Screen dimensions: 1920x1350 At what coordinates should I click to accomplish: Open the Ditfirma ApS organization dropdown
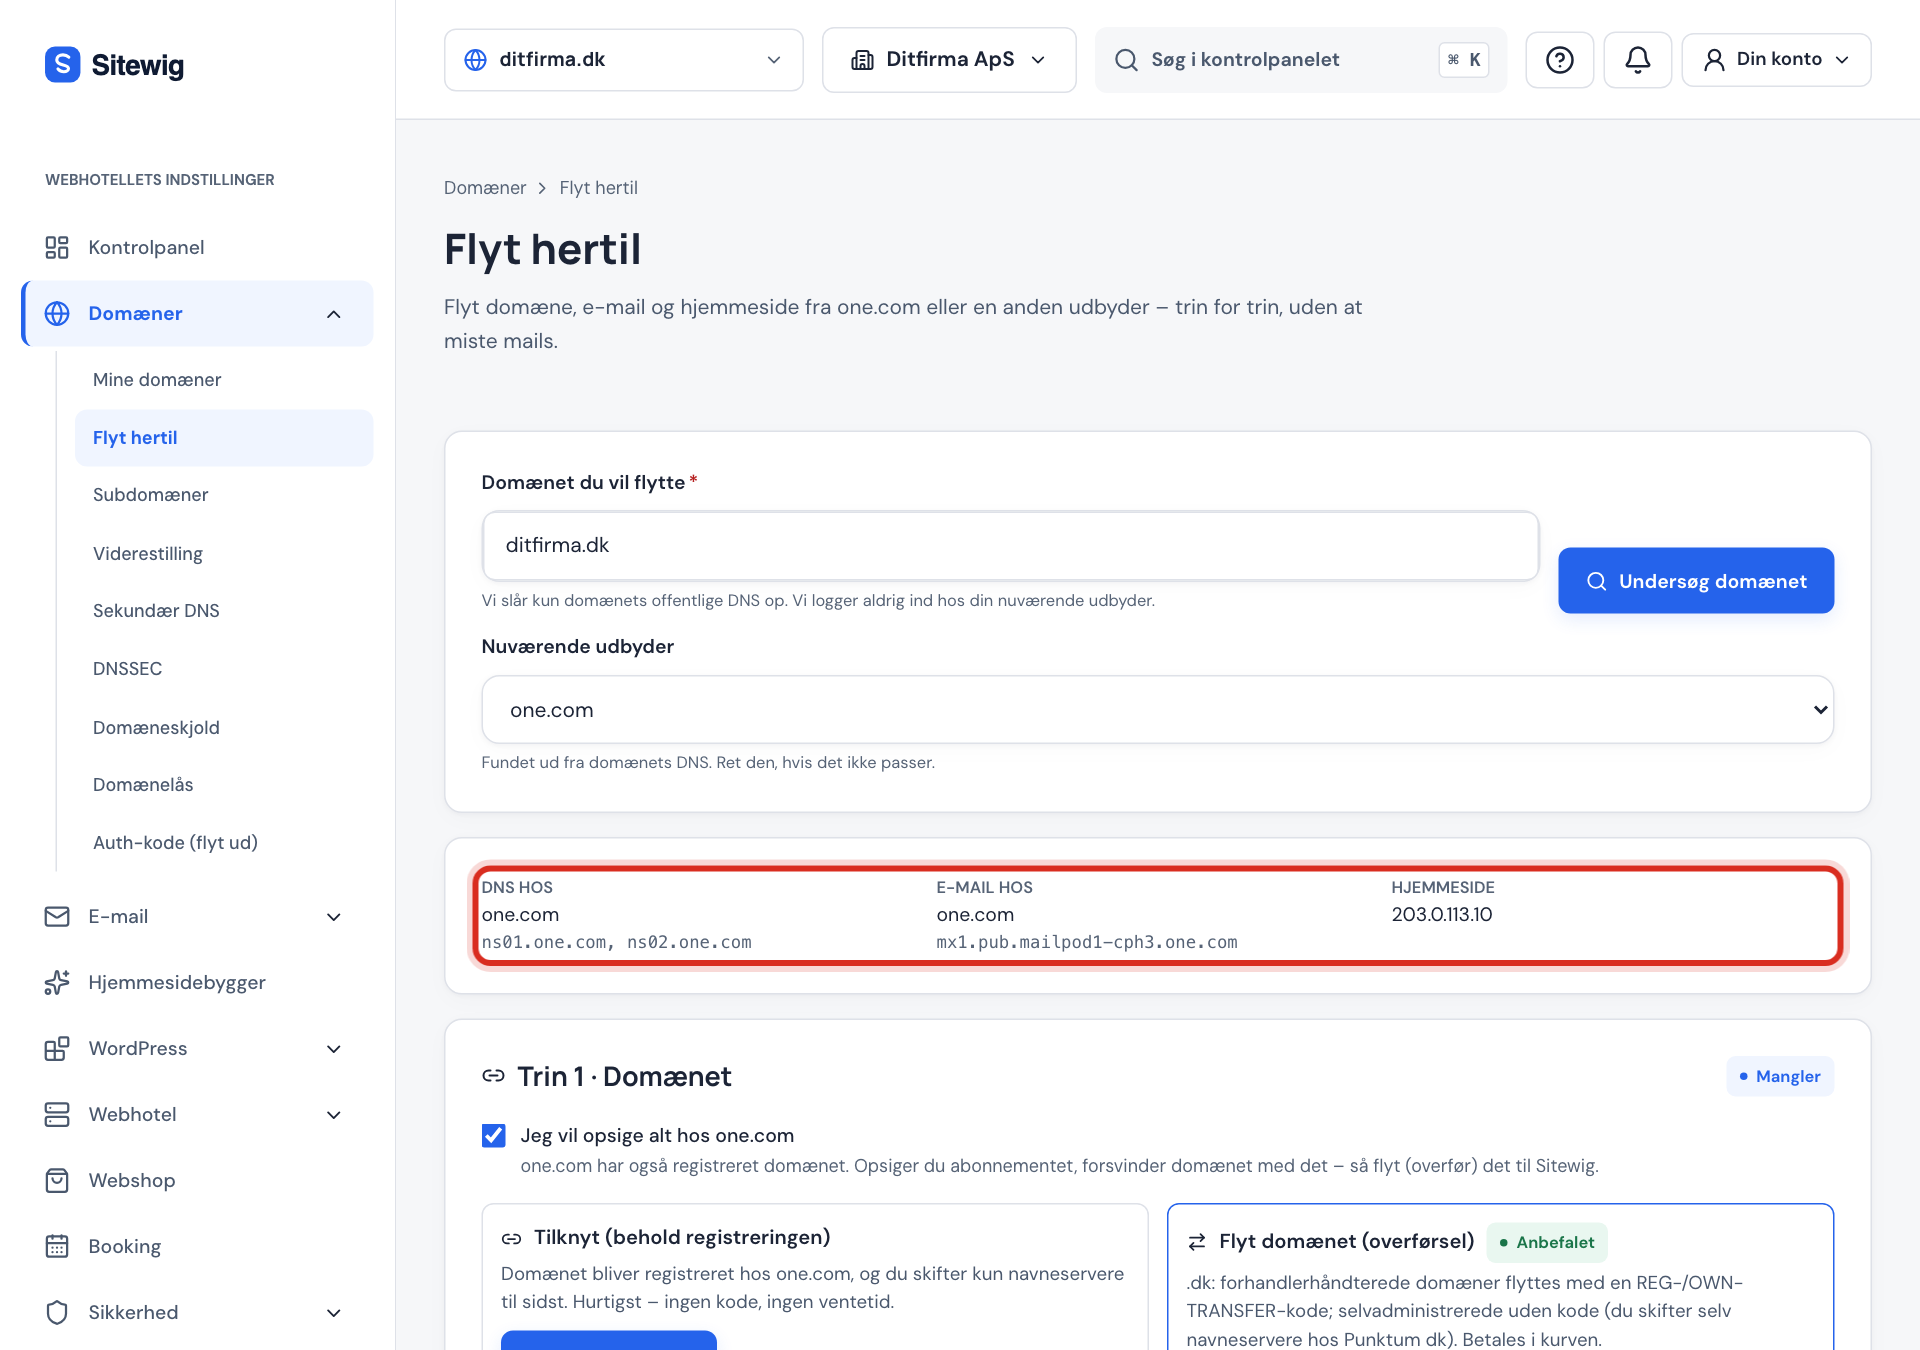949,60
